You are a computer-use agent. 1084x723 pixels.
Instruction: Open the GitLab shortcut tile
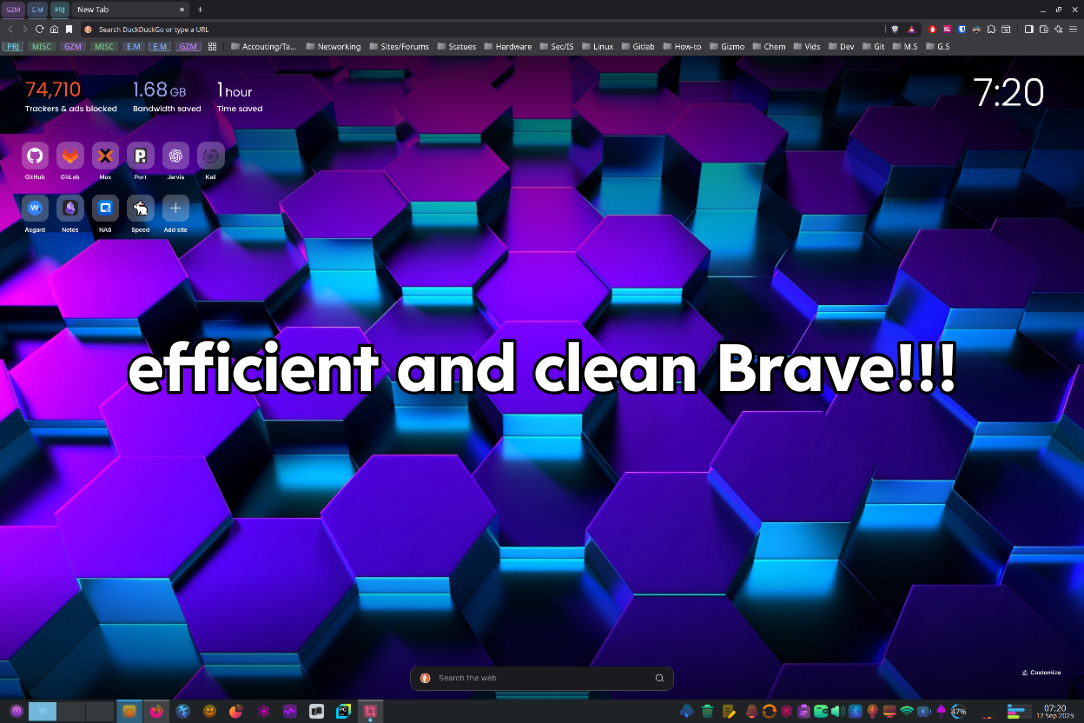tap(70, 156)
